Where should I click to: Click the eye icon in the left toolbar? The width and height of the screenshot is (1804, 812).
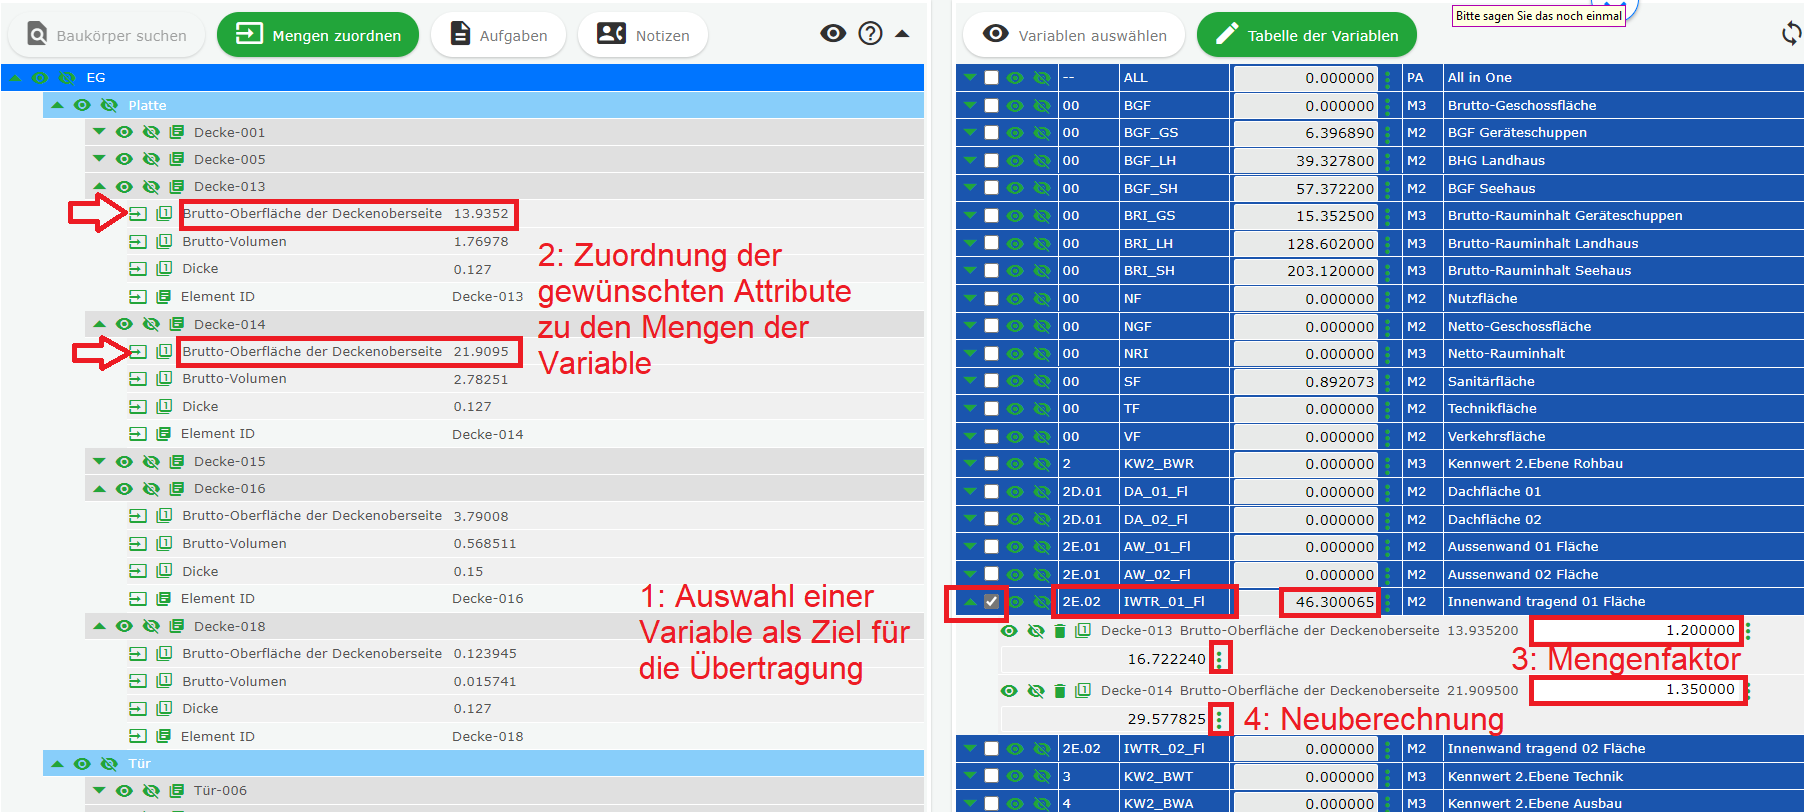tap(832, 34)
